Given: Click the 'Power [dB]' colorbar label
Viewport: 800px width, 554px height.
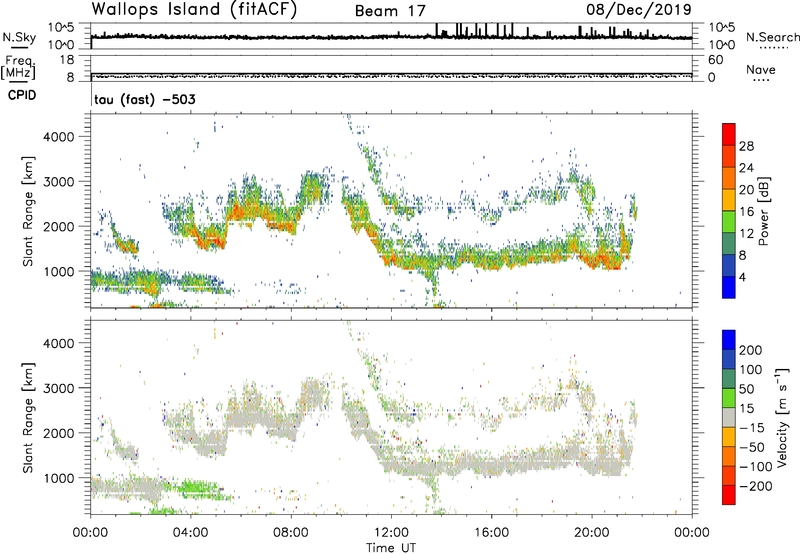Looking at the screenshot, I should (763, 211).
